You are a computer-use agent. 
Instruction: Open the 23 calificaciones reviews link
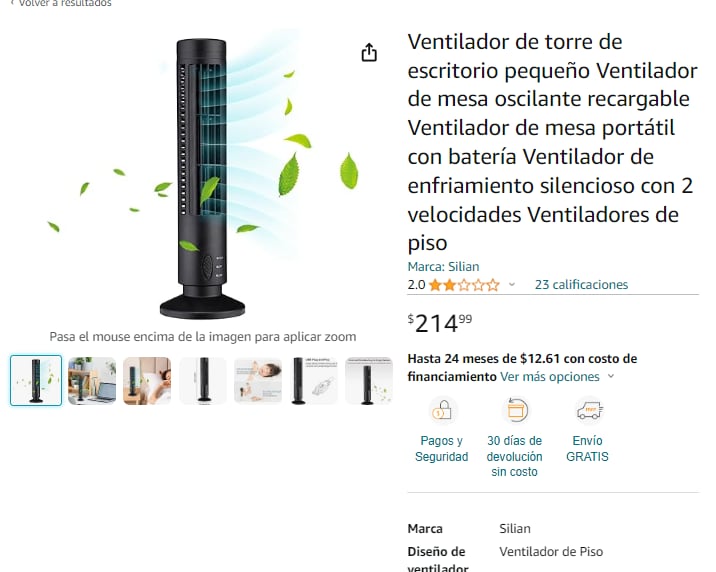[581, 285]
